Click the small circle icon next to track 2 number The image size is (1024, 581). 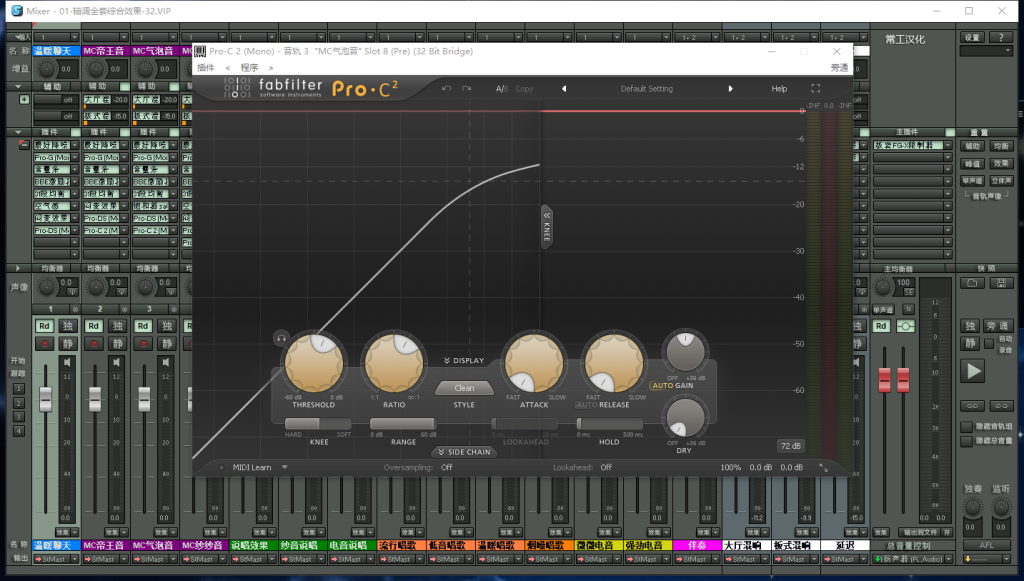point(124,309)
